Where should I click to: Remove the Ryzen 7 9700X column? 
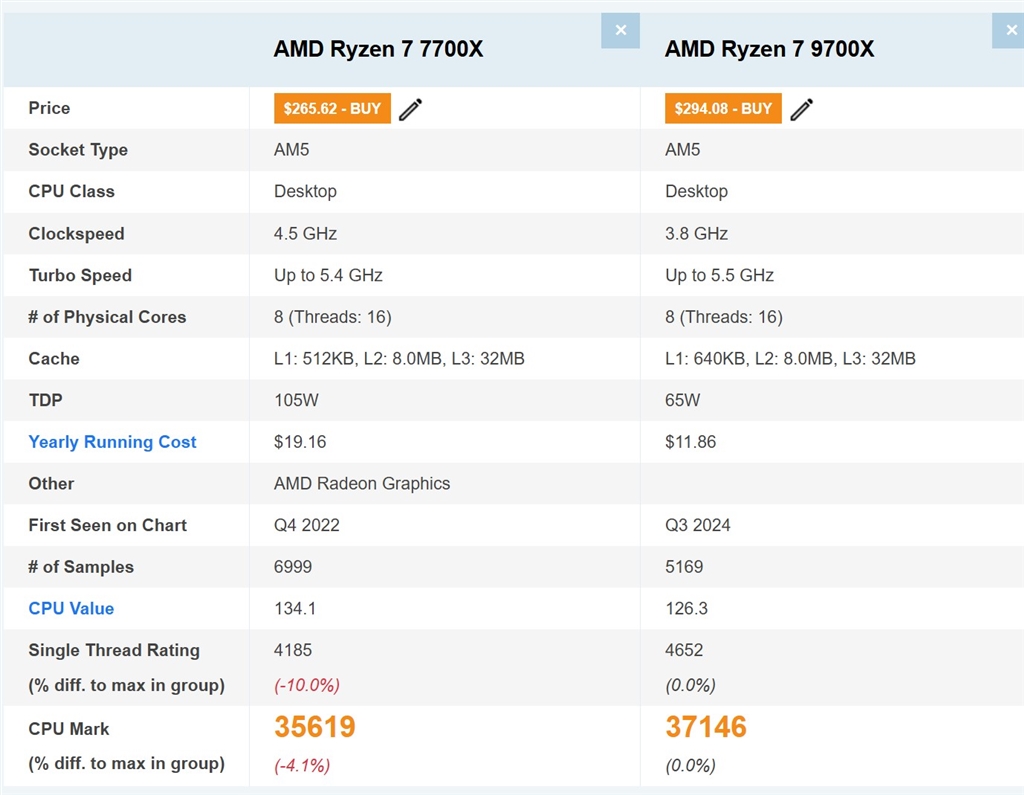[1010, 31]
